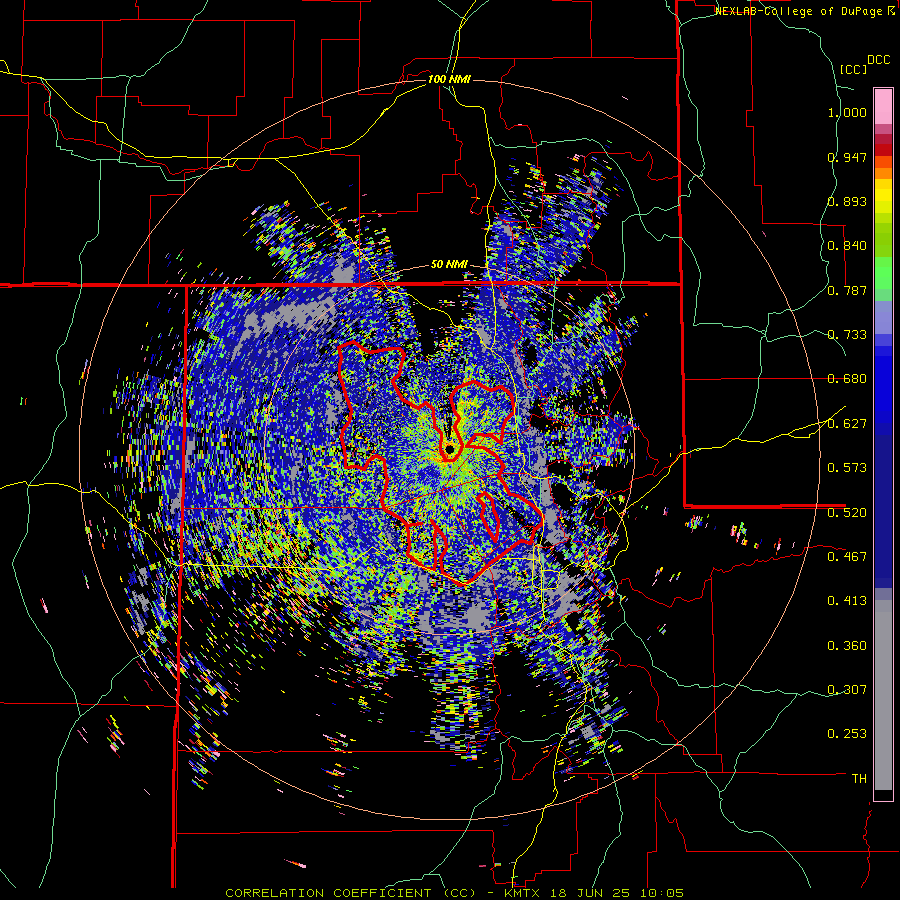Select the 0.893 scale value
The height and width of the screenshot is (900, 900).
pyautogui.click(x=847, y=201)
